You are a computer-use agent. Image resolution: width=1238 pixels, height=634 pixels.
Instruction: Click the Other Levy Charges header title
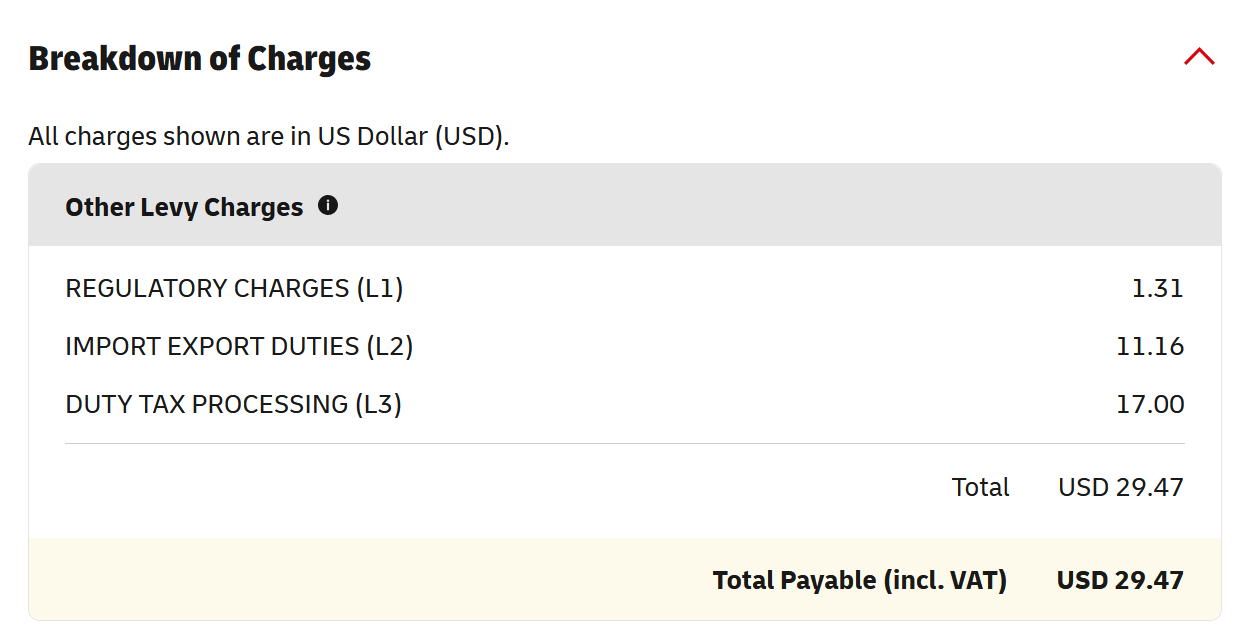[184, 207]
